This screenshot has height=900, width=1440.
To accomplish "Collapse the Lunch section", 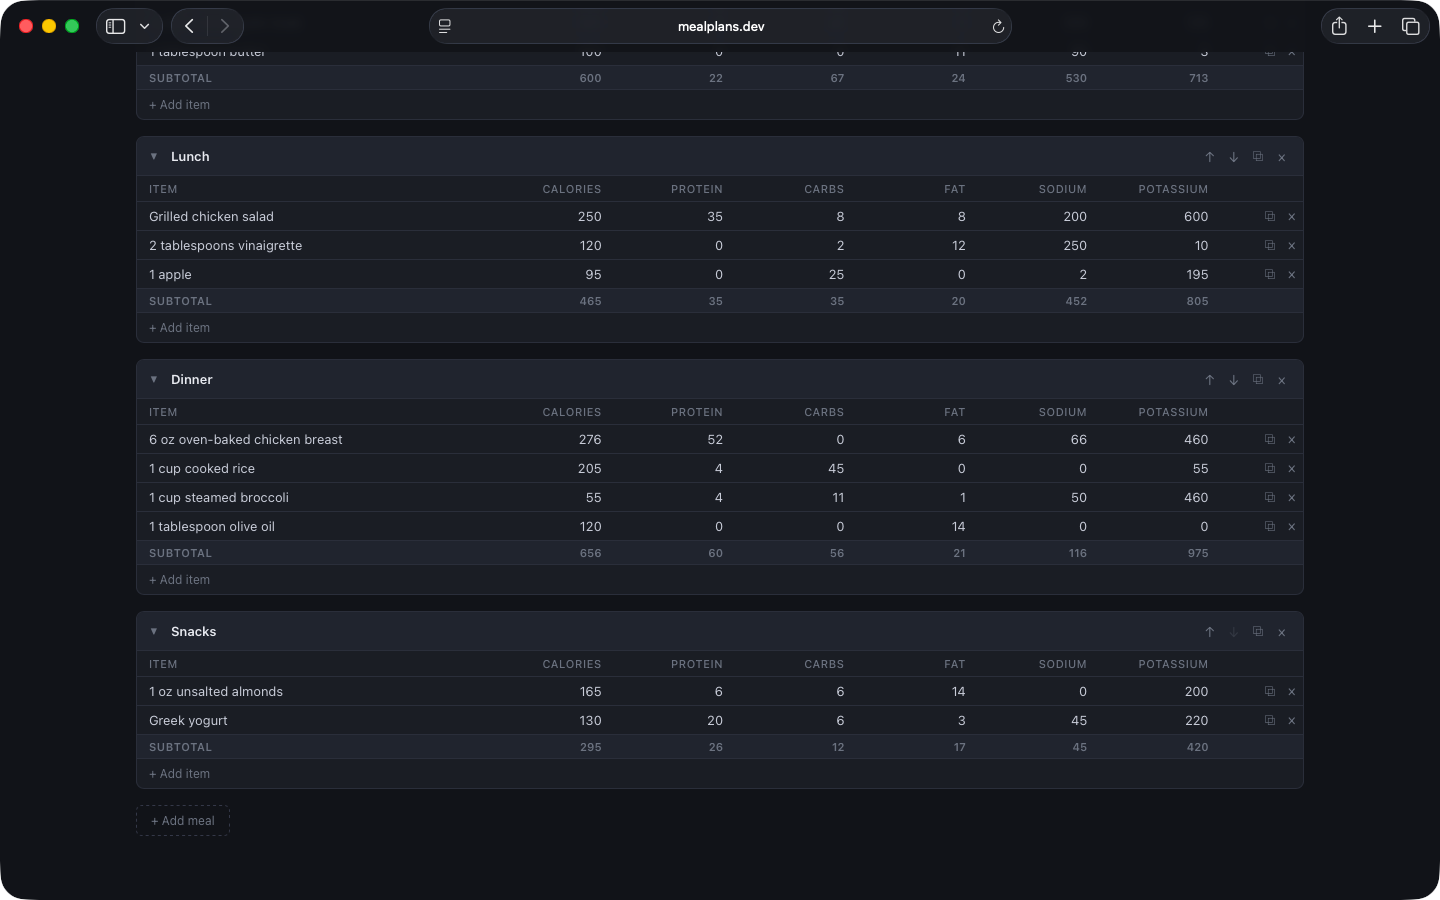I will click(154, 157).
